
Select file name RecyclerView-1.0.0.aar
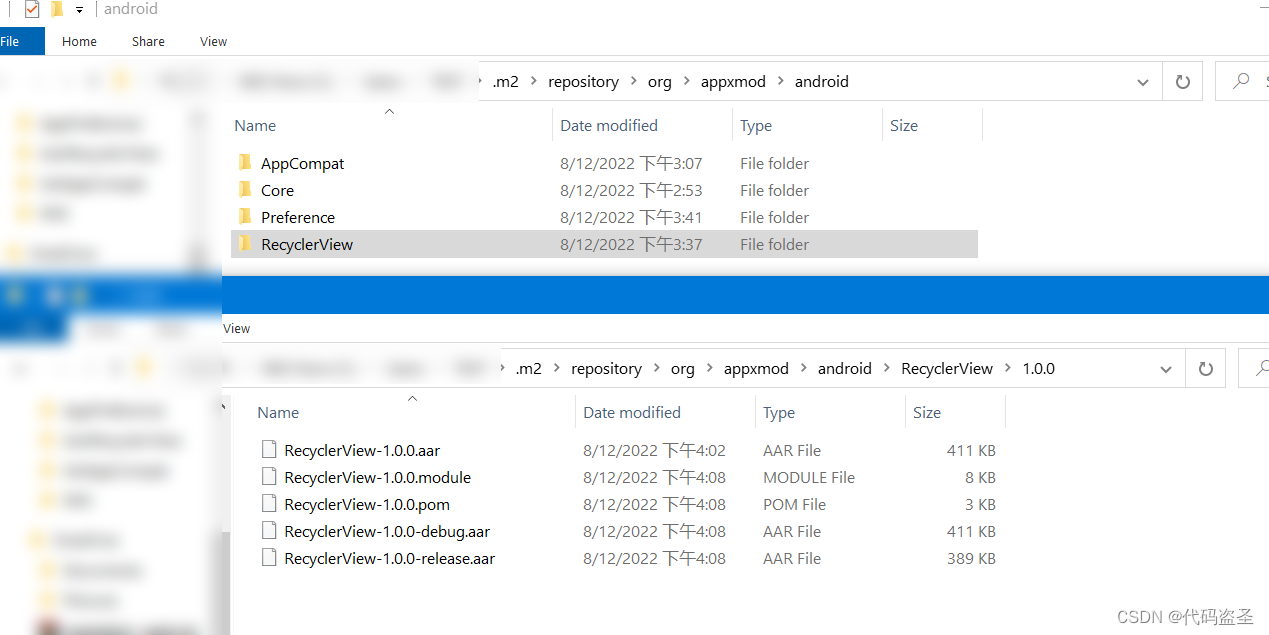coord(362,450)
